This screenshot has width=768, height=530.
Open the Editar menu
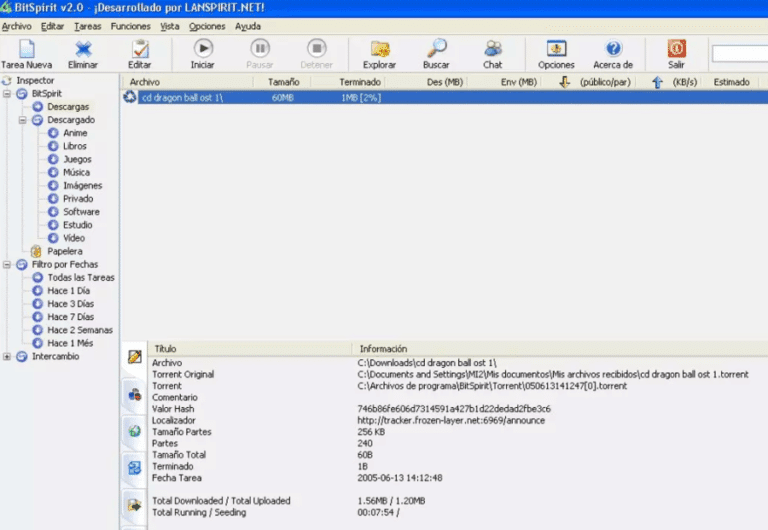pos(52,26)
